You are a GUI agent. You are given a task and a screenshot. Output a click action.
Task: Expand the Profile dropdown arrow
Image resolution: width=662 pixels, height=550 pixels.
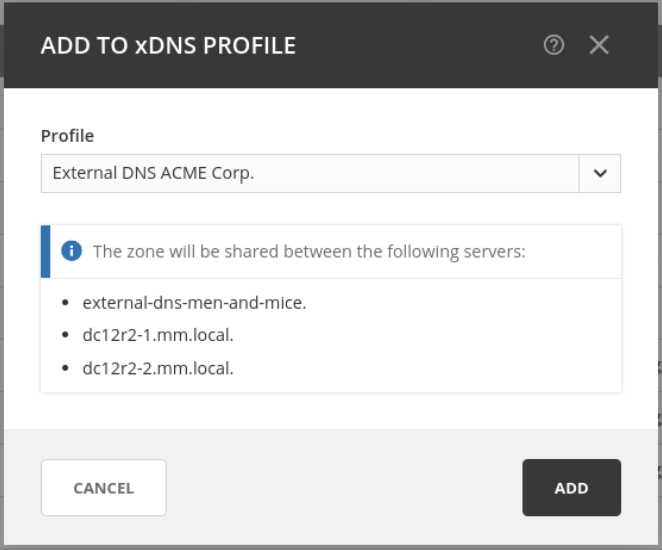600,173
